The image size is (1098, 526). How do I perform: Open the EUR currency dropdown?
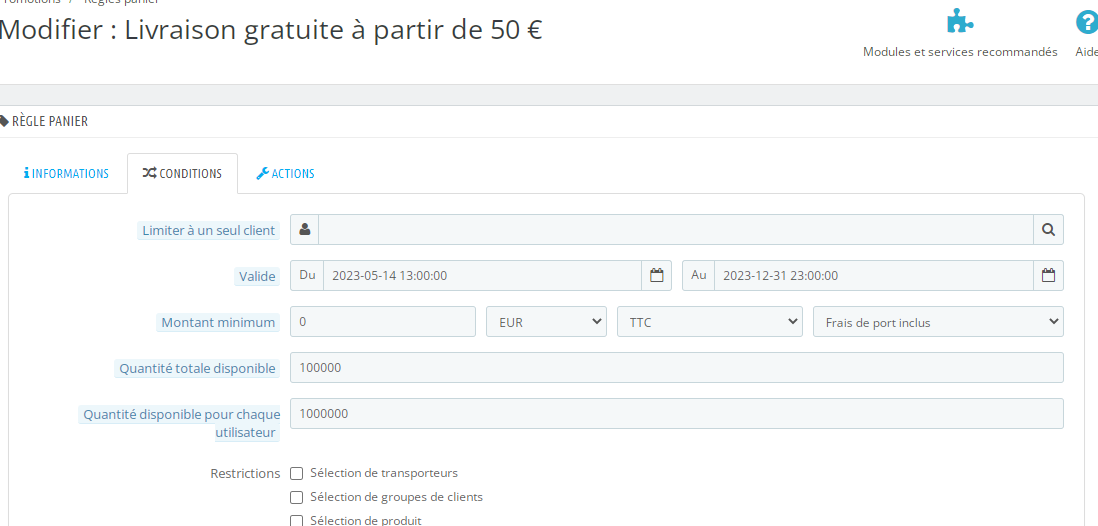click(546, 321)
